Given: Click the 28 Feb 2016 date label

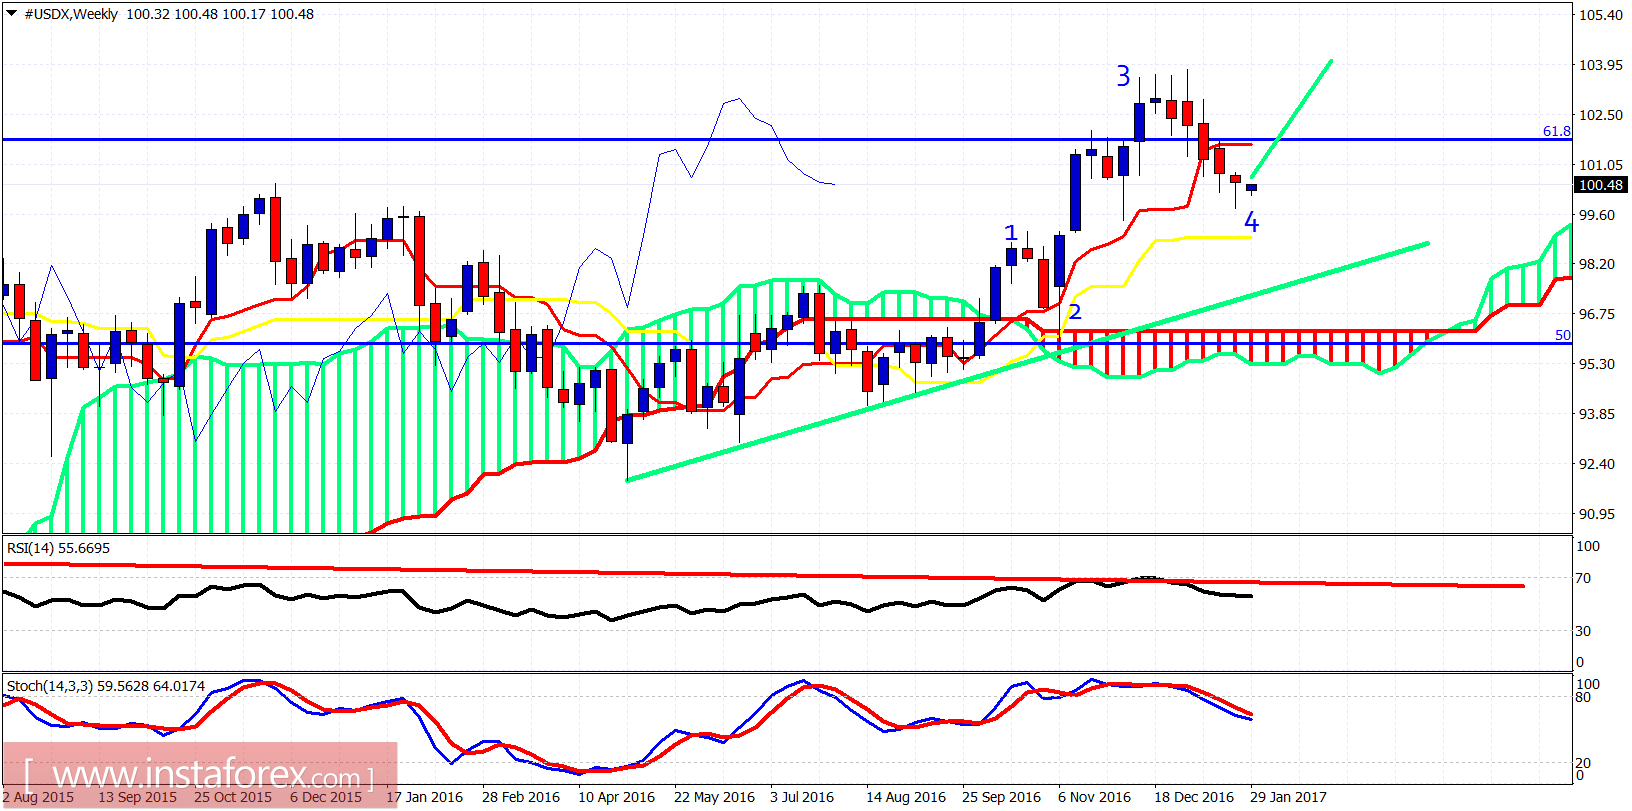Looking at the screenshot, I should pos(521,797).
